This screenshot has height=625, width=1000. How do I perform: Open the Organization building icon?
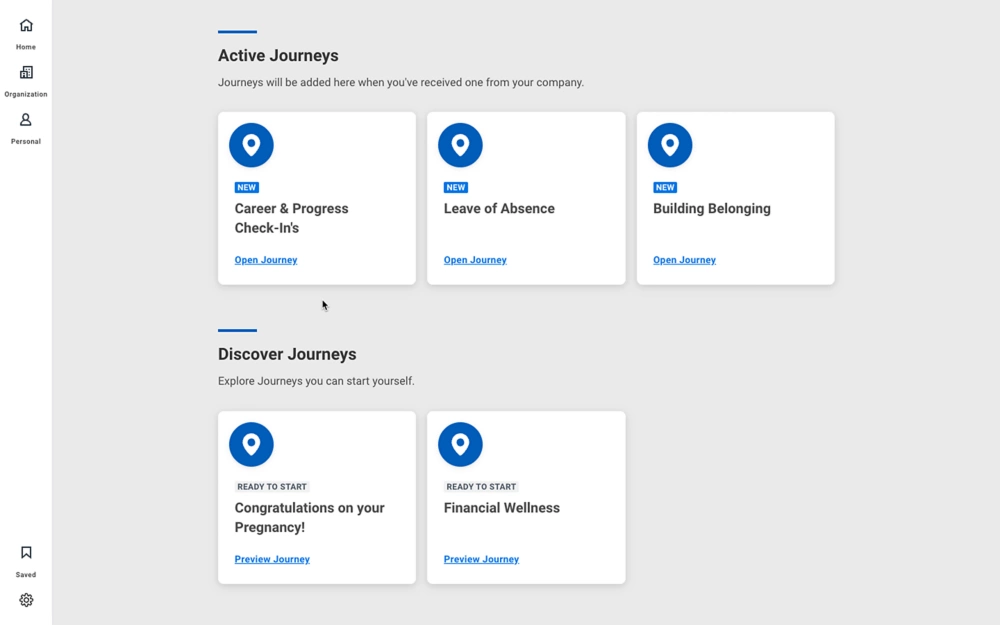26,73
